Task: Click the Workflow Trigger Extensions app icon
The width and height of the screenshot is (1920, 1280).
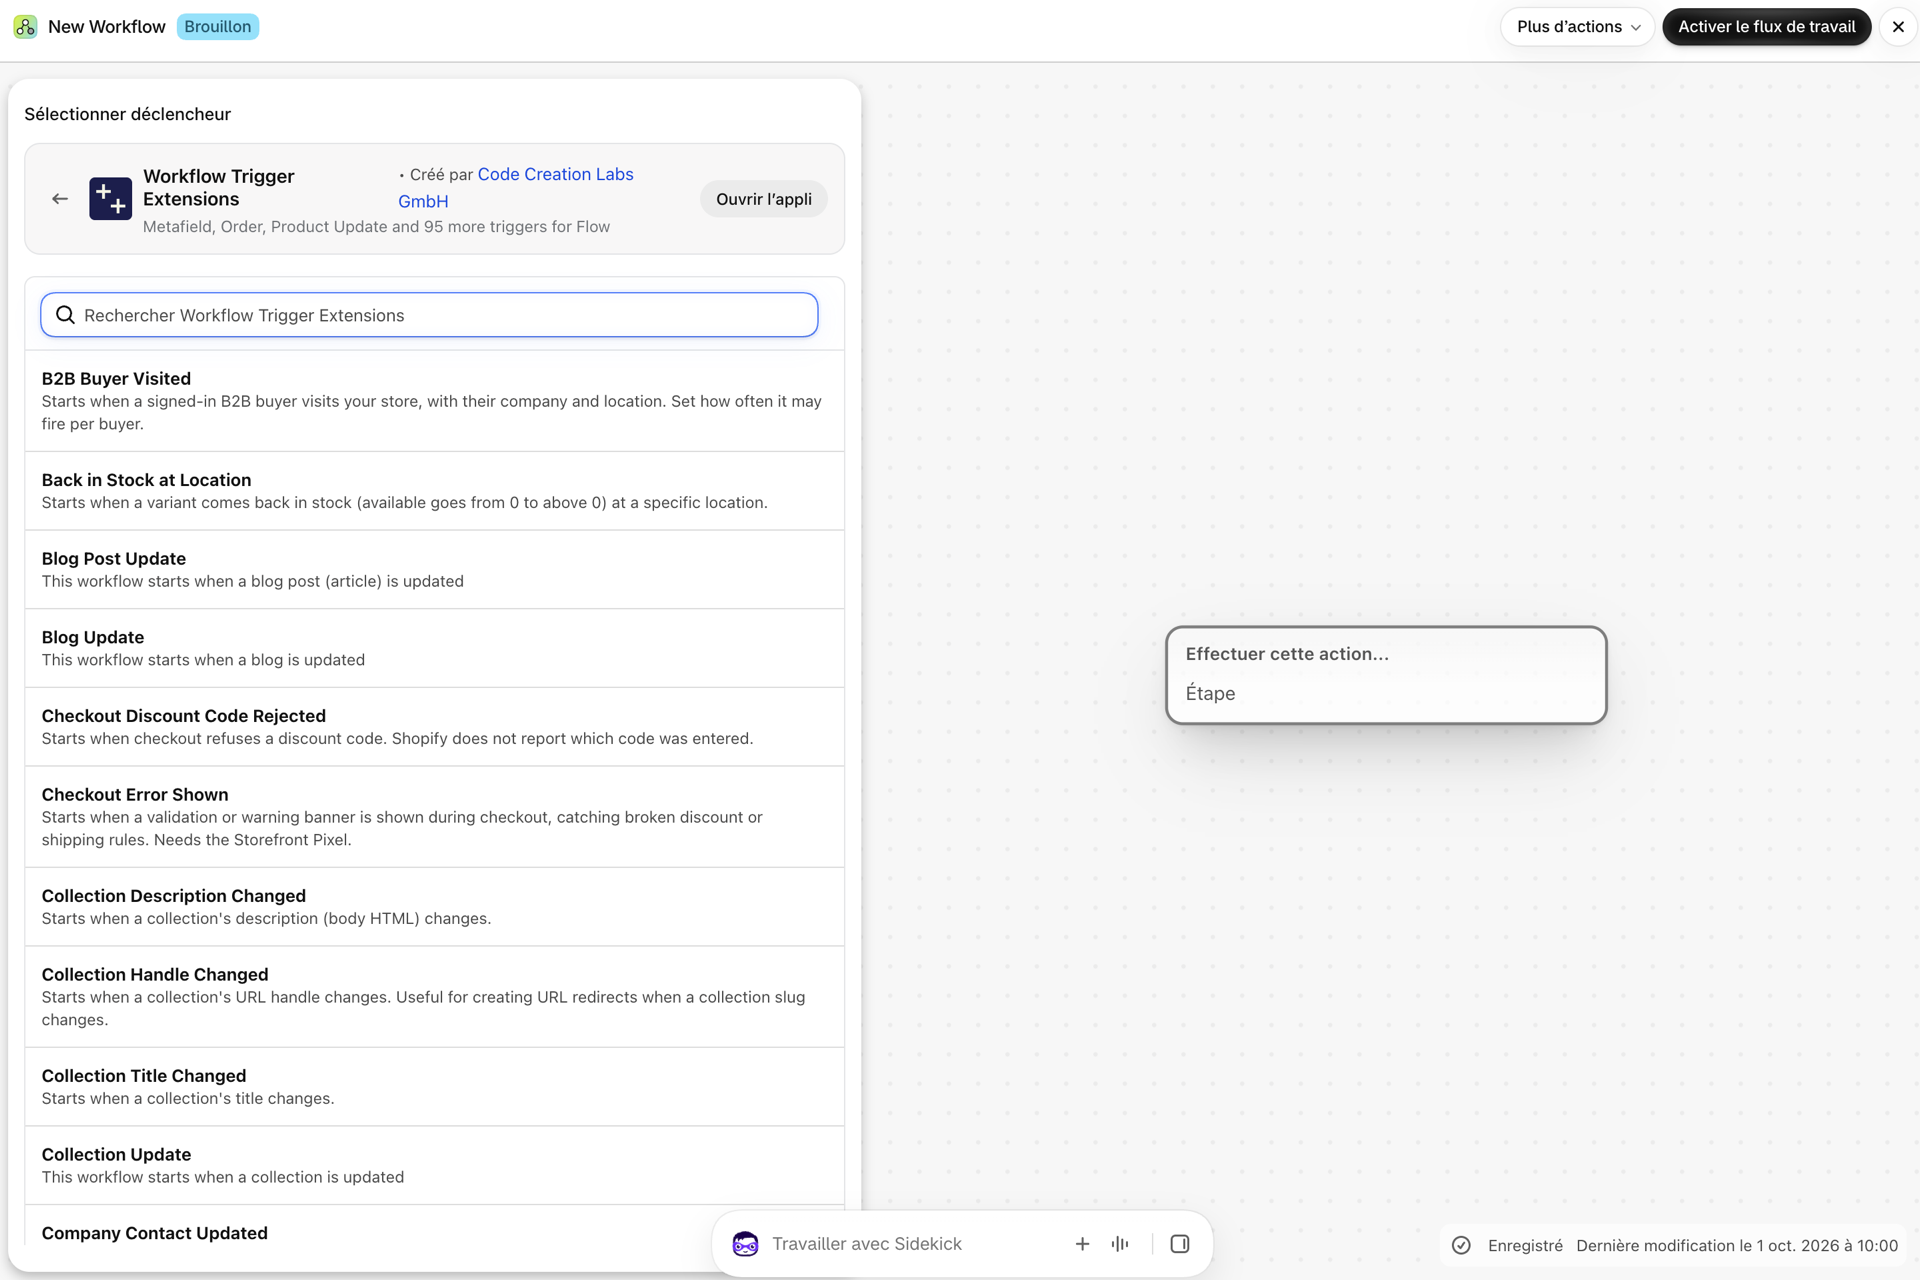Action: tap(110, 199)
